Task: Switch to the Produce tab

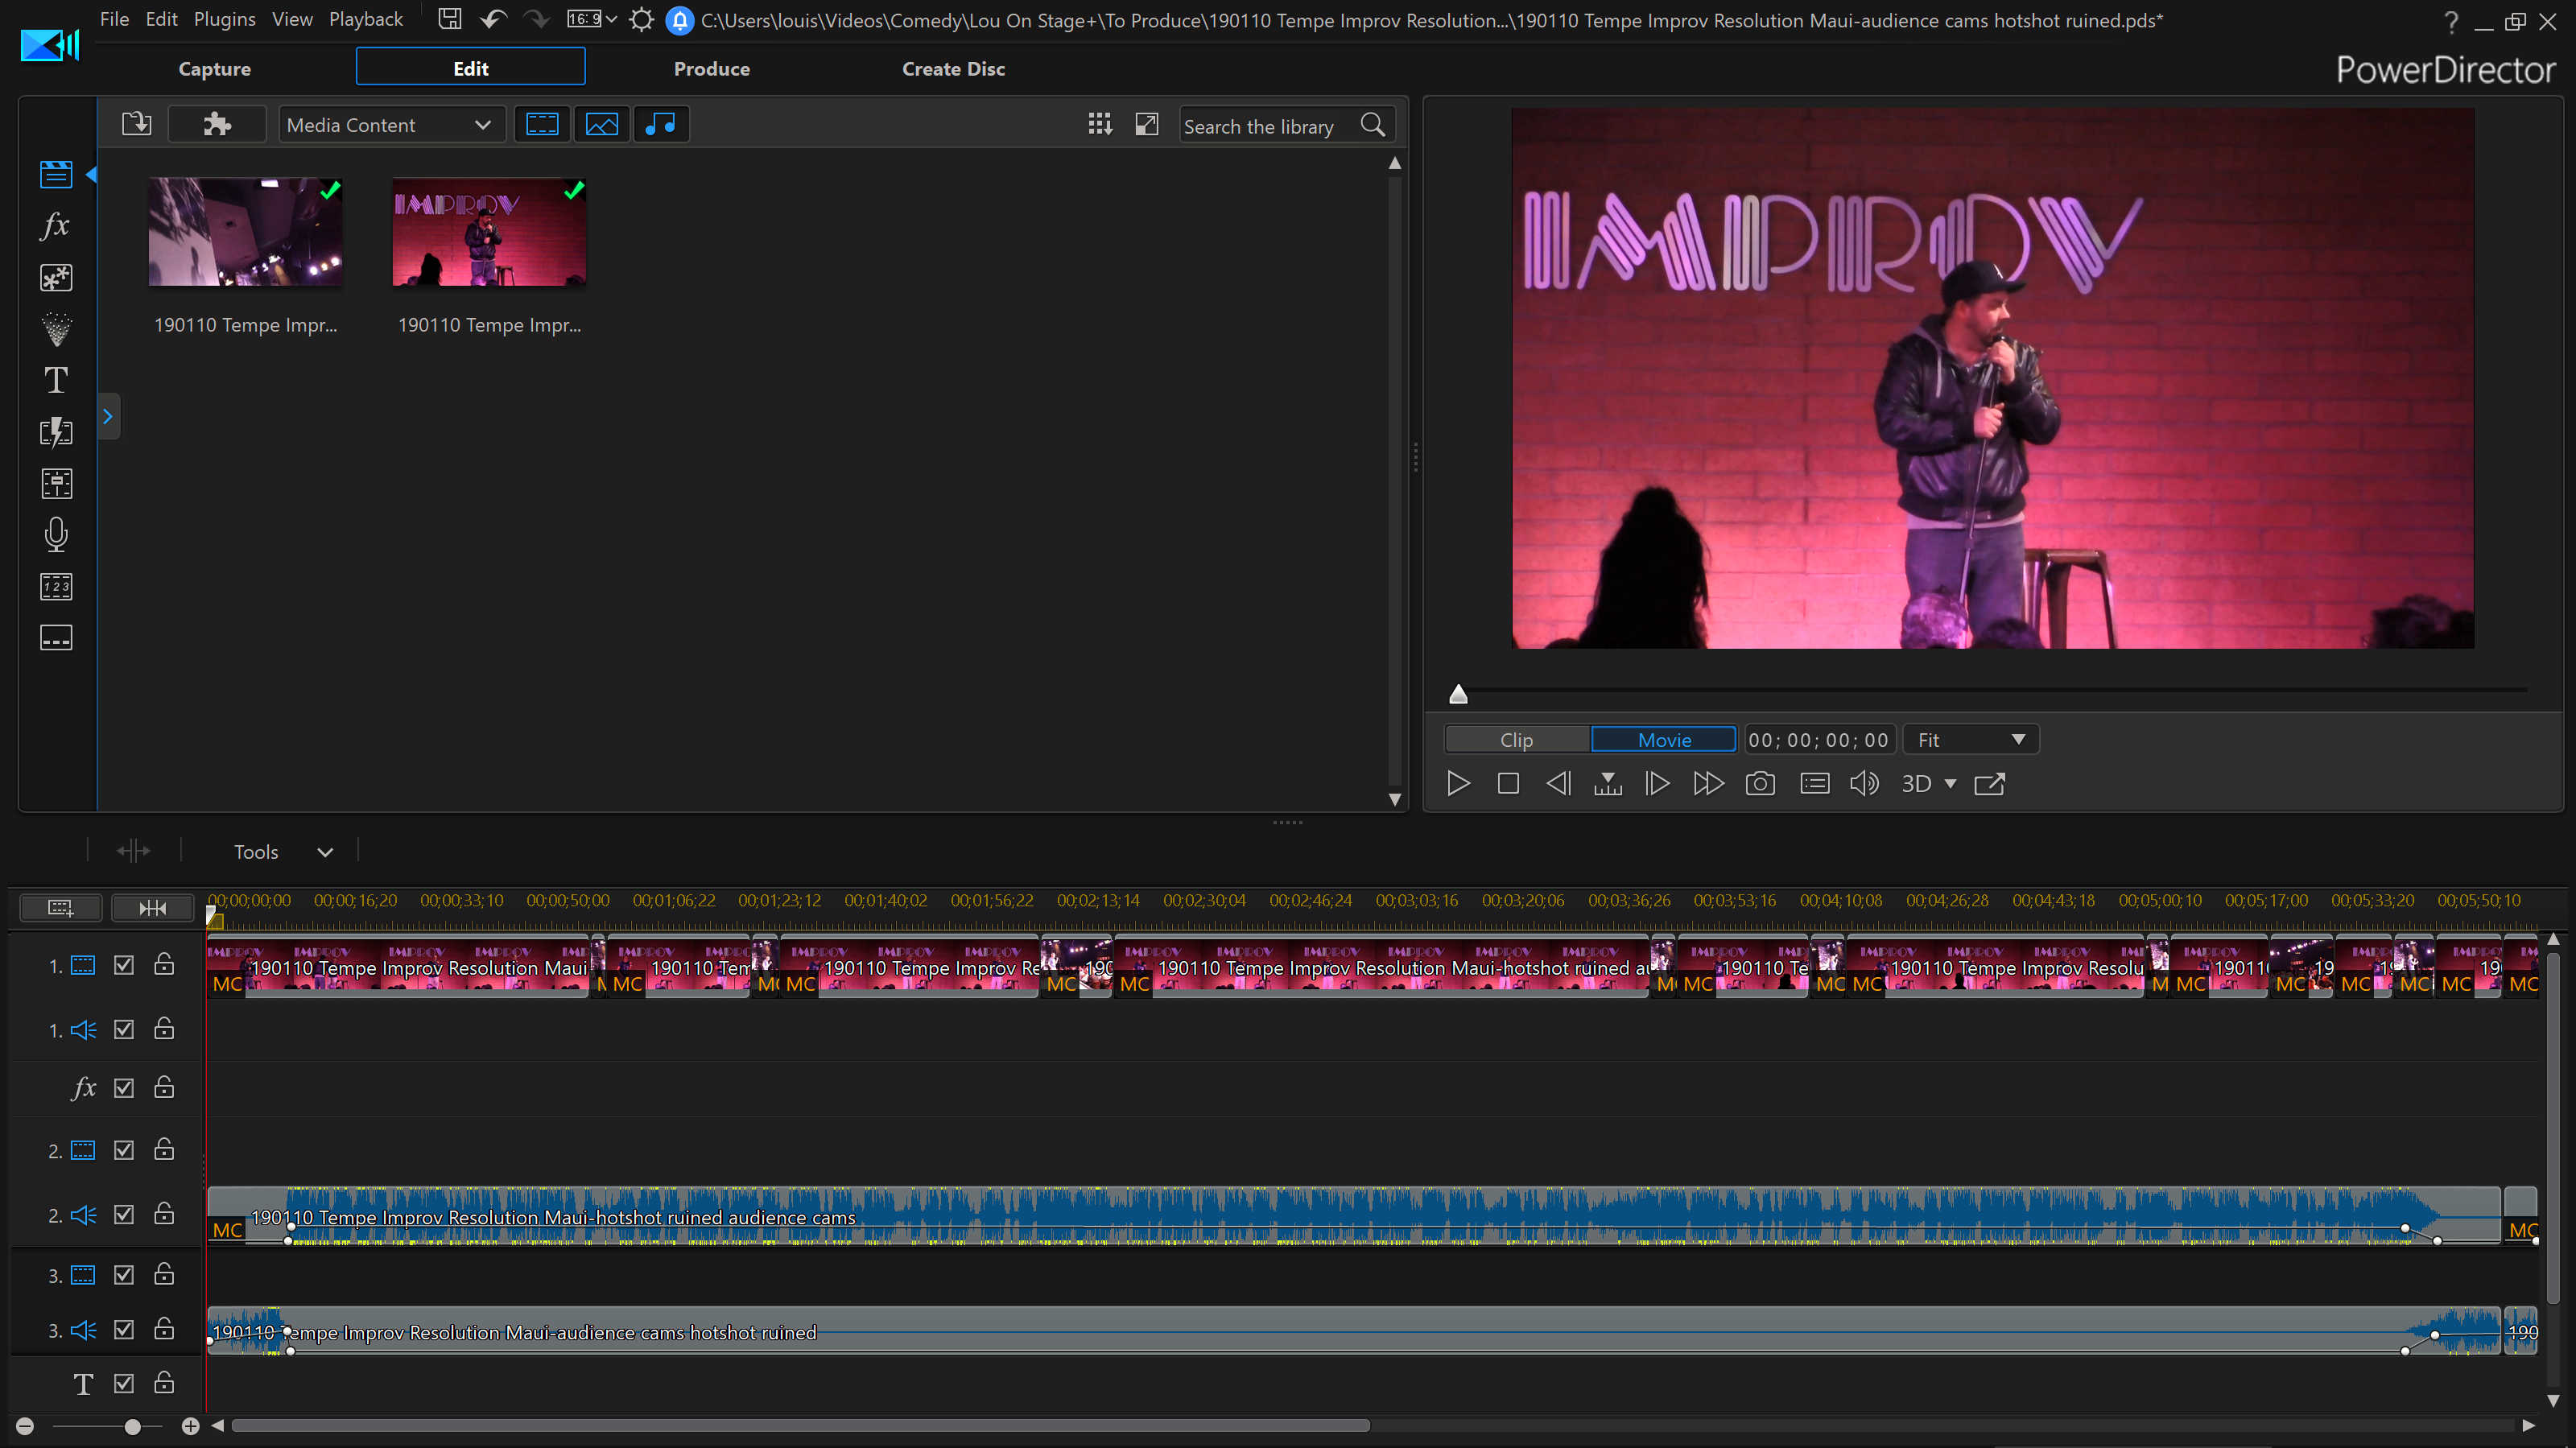Action: 711,68
